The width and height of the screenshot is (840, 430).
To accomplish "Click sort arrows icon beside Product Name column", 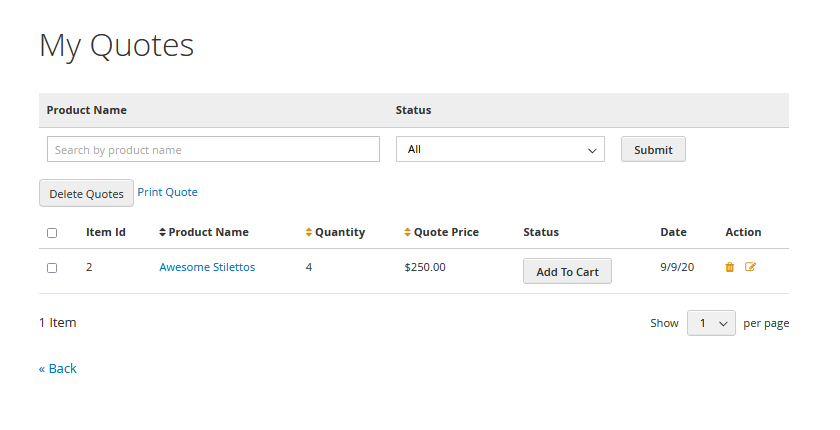I will [163, 232].
